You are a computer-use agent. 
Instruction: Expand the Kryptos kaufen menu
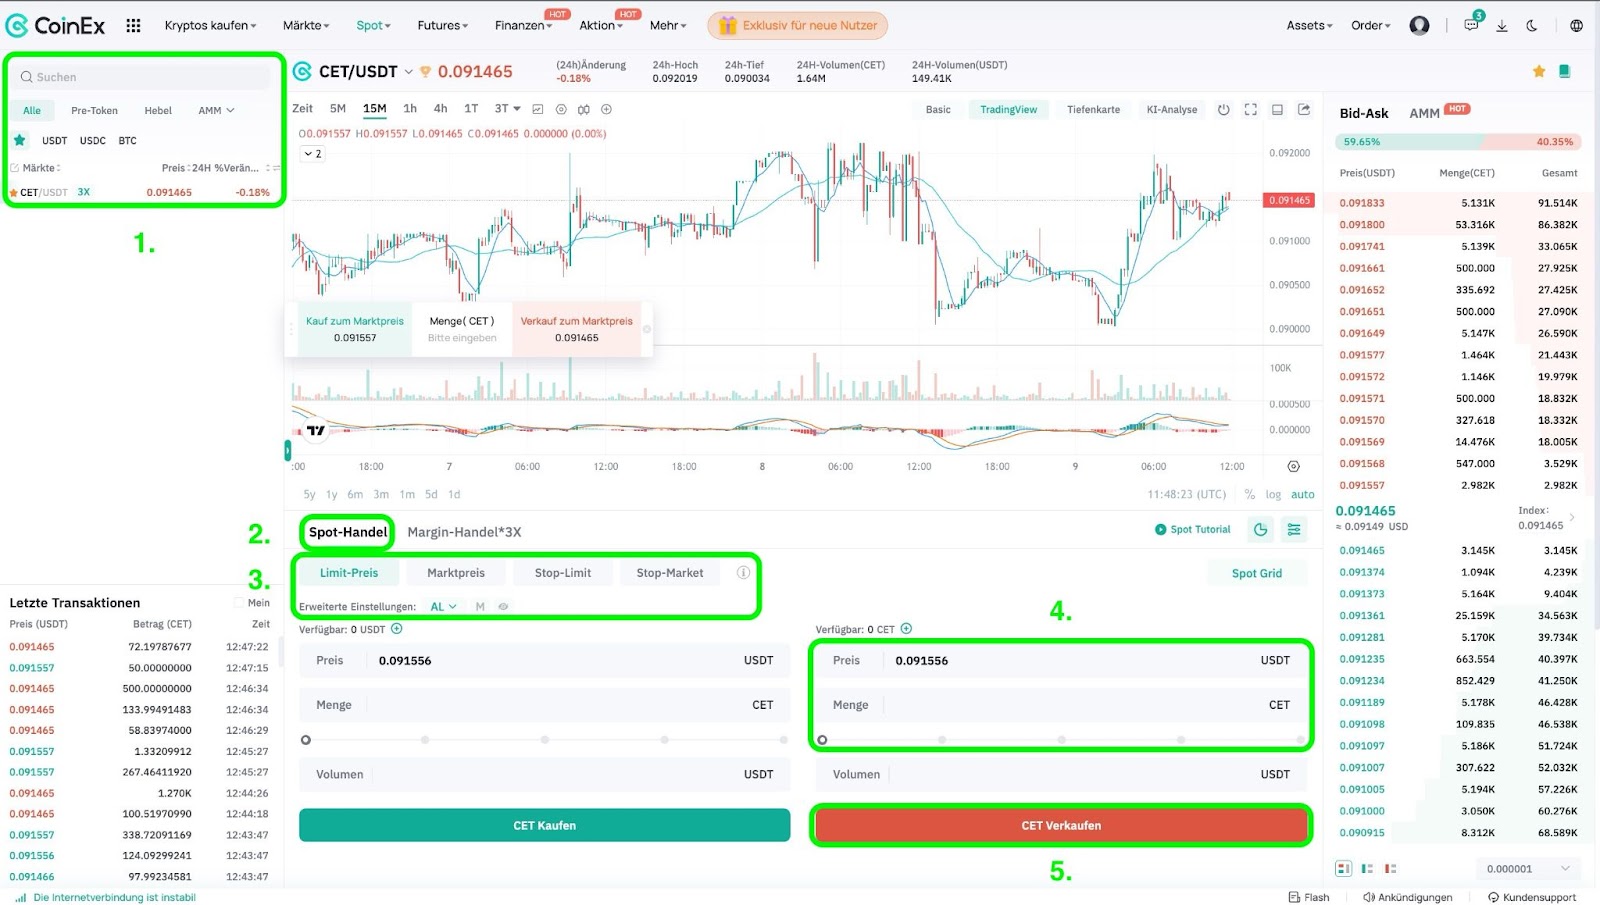210,25
